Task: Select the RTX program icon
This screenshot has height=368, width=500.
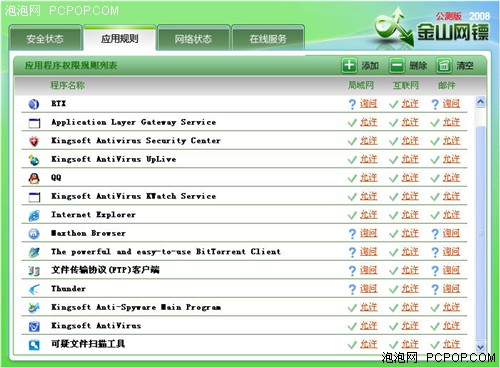Action: point(34,104)
